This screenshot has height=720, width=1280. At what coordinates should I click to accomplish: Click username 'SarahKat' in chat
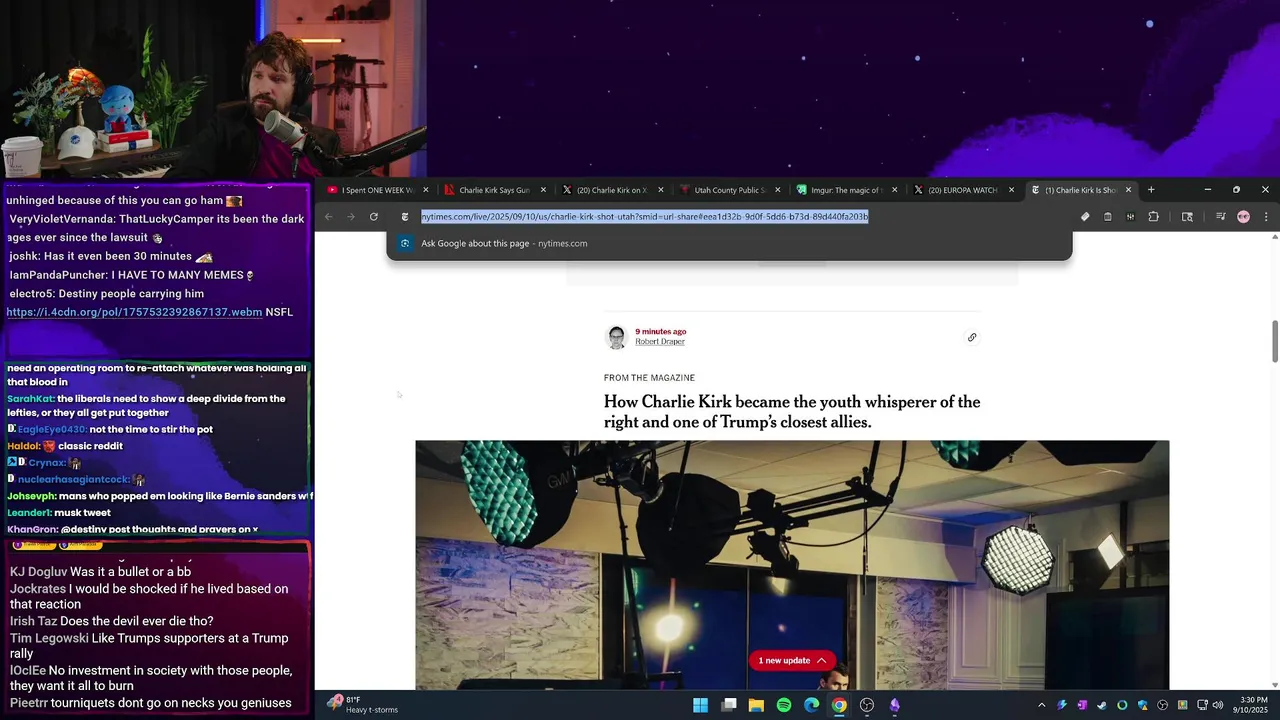click(30, 399)
